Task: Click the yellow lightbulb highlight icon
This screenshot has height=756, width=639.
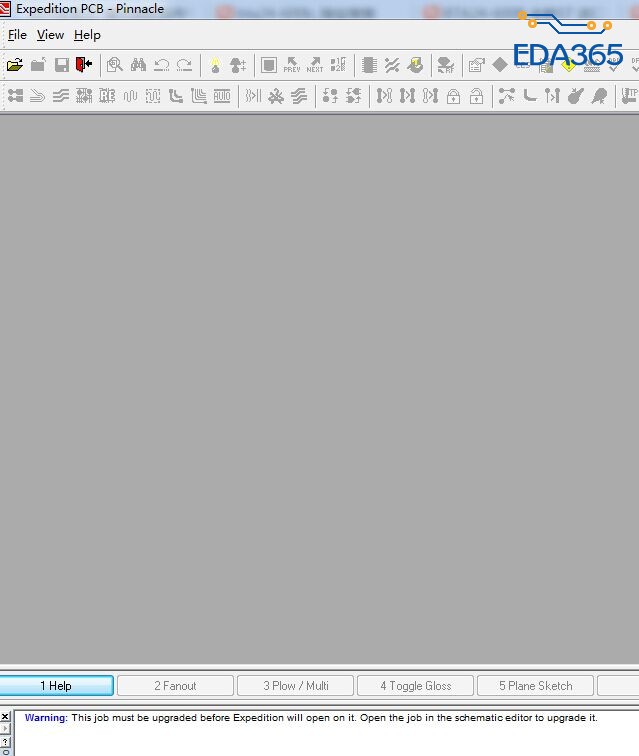Action: 215,65
